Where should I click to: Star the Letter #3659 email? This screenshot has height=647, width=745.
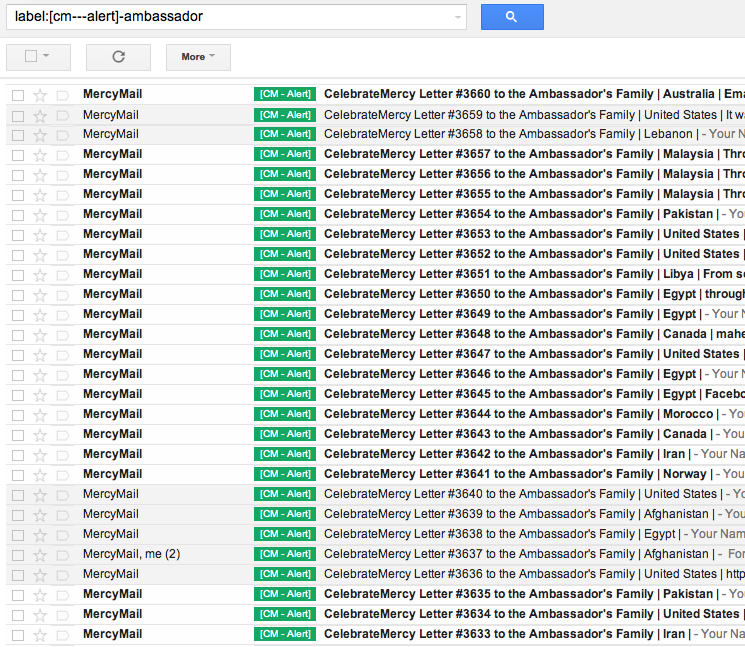[40, 116]
